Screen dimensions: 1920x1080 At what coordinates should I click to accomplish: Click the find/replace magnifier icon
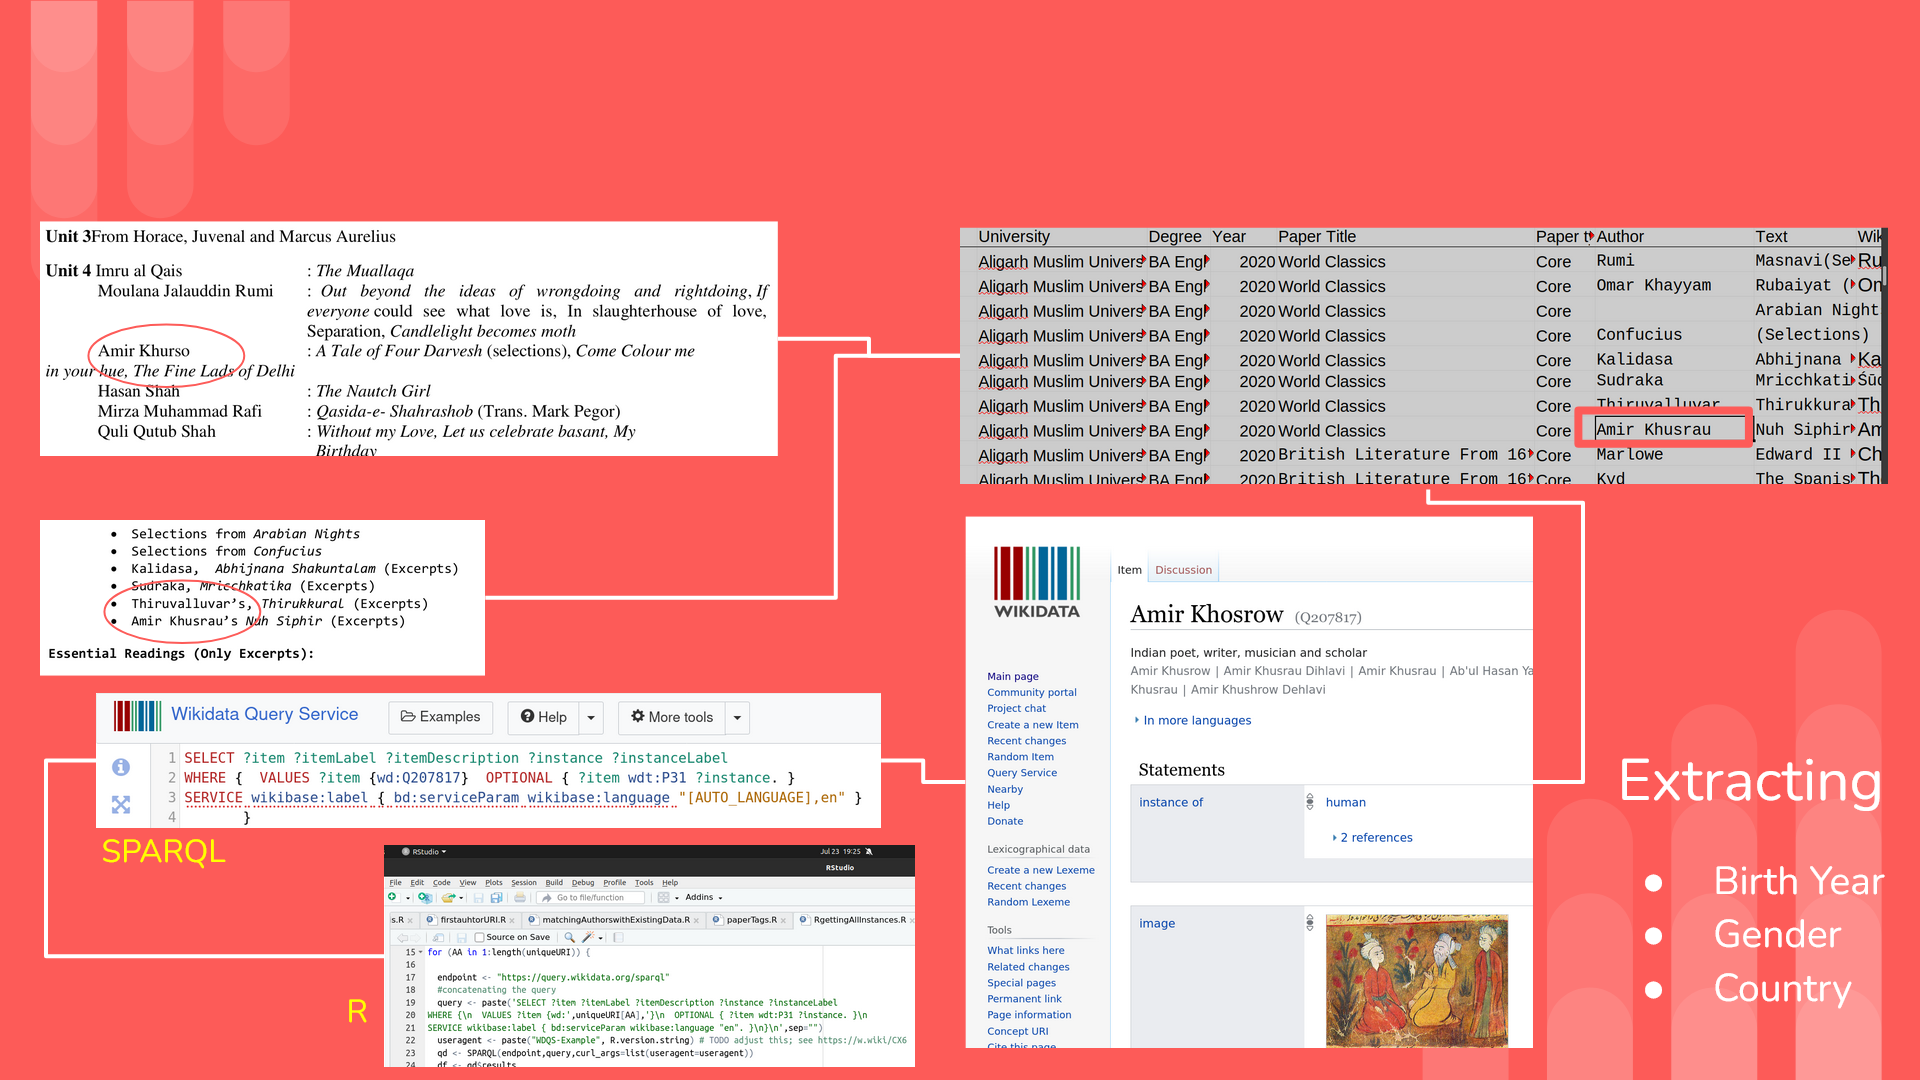[569, 937]
